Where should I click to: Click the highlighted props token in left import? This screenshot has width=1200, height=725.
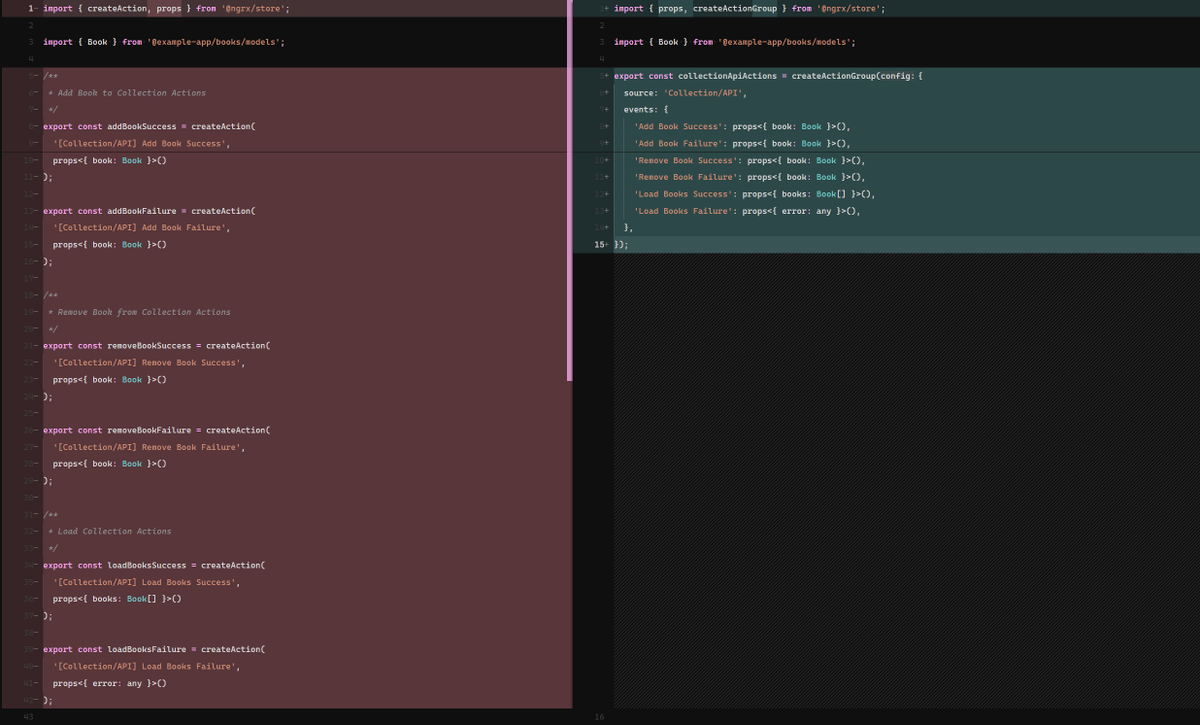pyautogui.click(x=168, y=8)
